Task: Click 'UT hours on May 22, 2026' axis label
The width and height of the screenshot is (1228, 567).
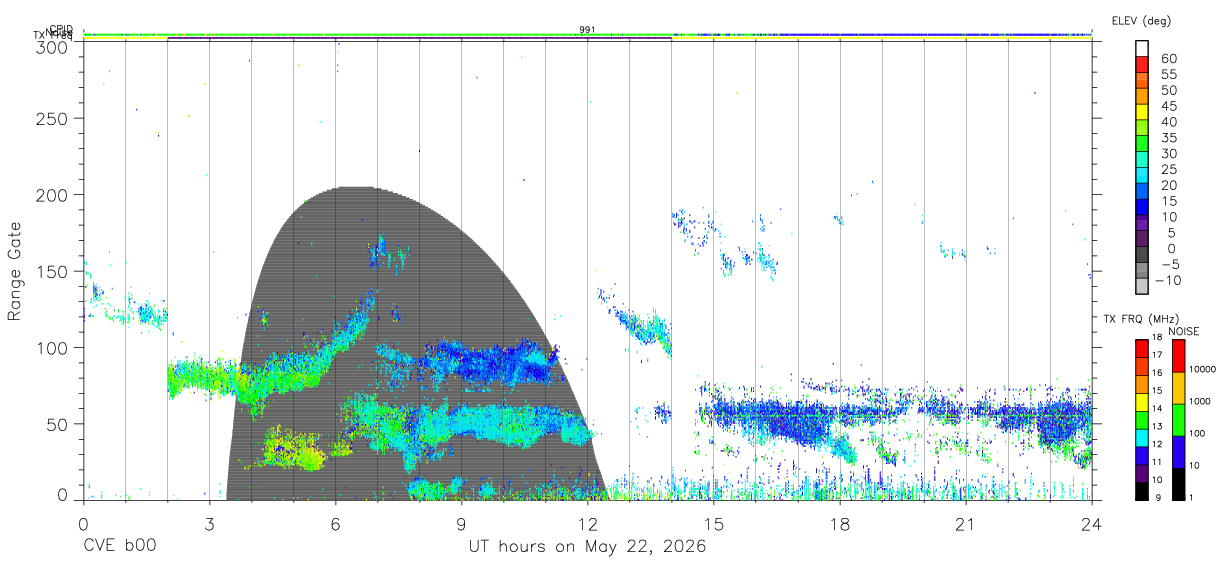Action: point(587,547)
